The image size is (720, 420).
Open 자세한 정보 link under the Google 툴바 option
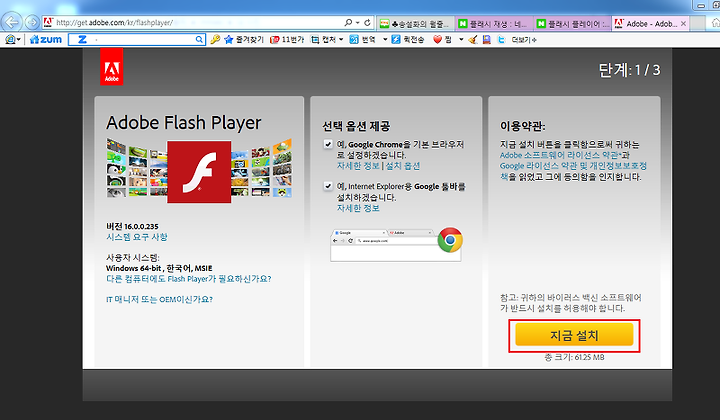358,208
